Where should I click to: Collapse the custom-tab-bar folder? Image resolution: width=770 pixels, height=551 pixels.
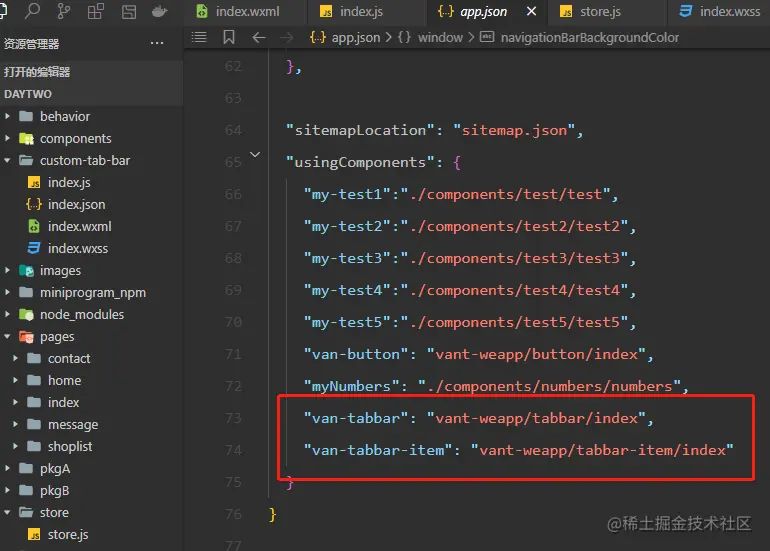pos(7,161)
